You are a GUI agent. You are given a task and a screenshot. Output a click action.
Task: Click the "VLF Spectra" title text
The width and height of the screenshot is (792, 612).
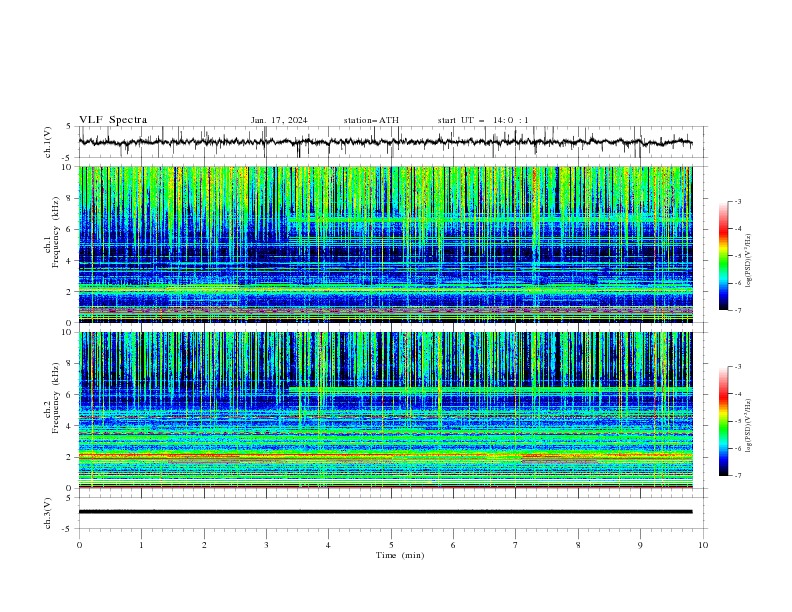pos(113,120)
